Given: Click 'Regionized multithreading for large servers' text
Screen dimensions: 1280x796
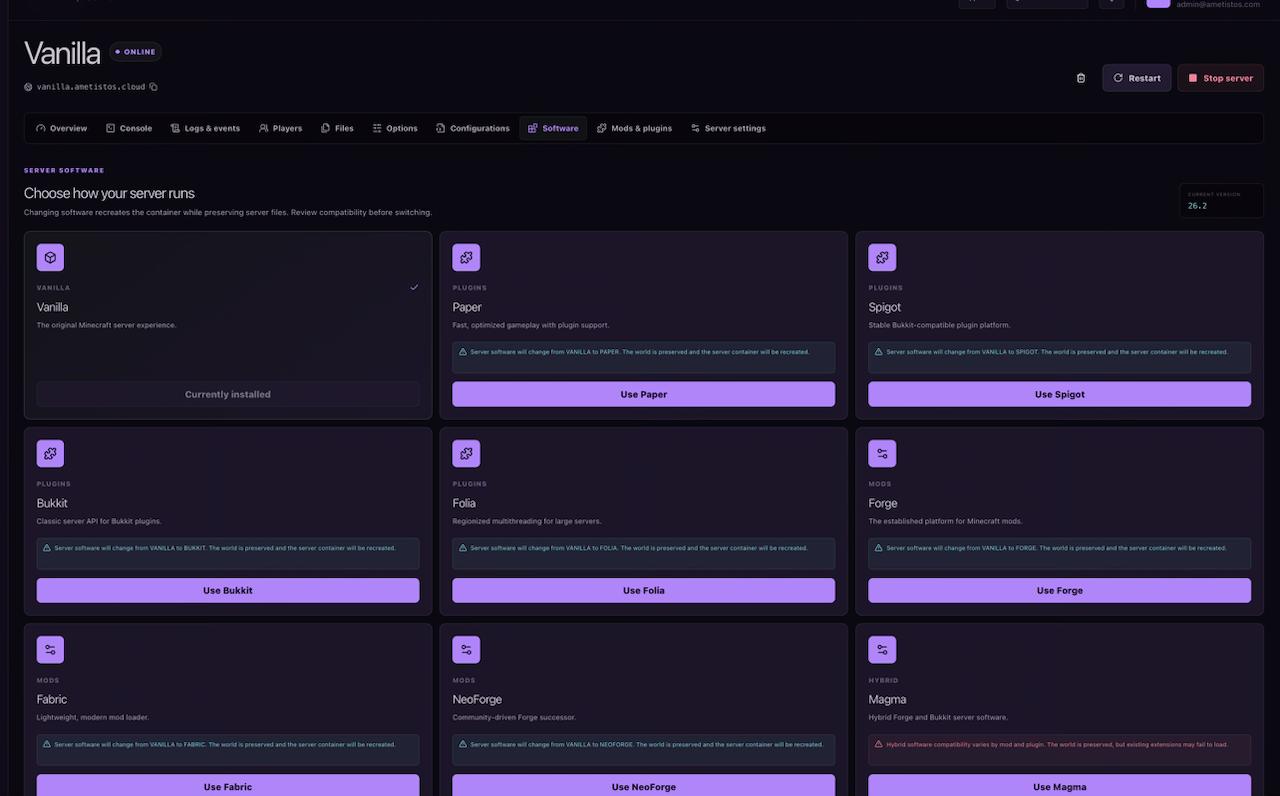Looking at the screenshot, I should tap(527, 521).
